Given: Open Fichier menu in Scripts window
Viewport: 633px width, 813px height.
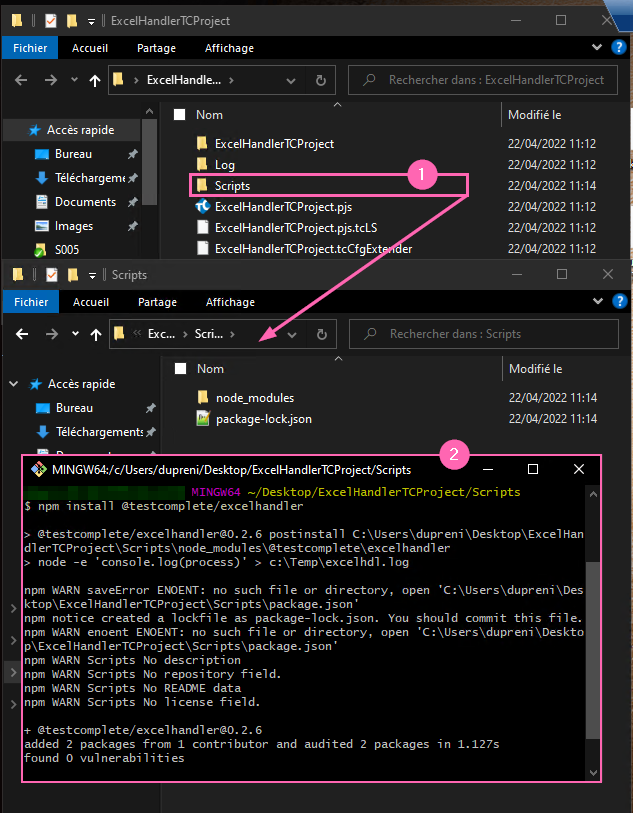Looking at the screenshot, I should [x=31, y=302].
